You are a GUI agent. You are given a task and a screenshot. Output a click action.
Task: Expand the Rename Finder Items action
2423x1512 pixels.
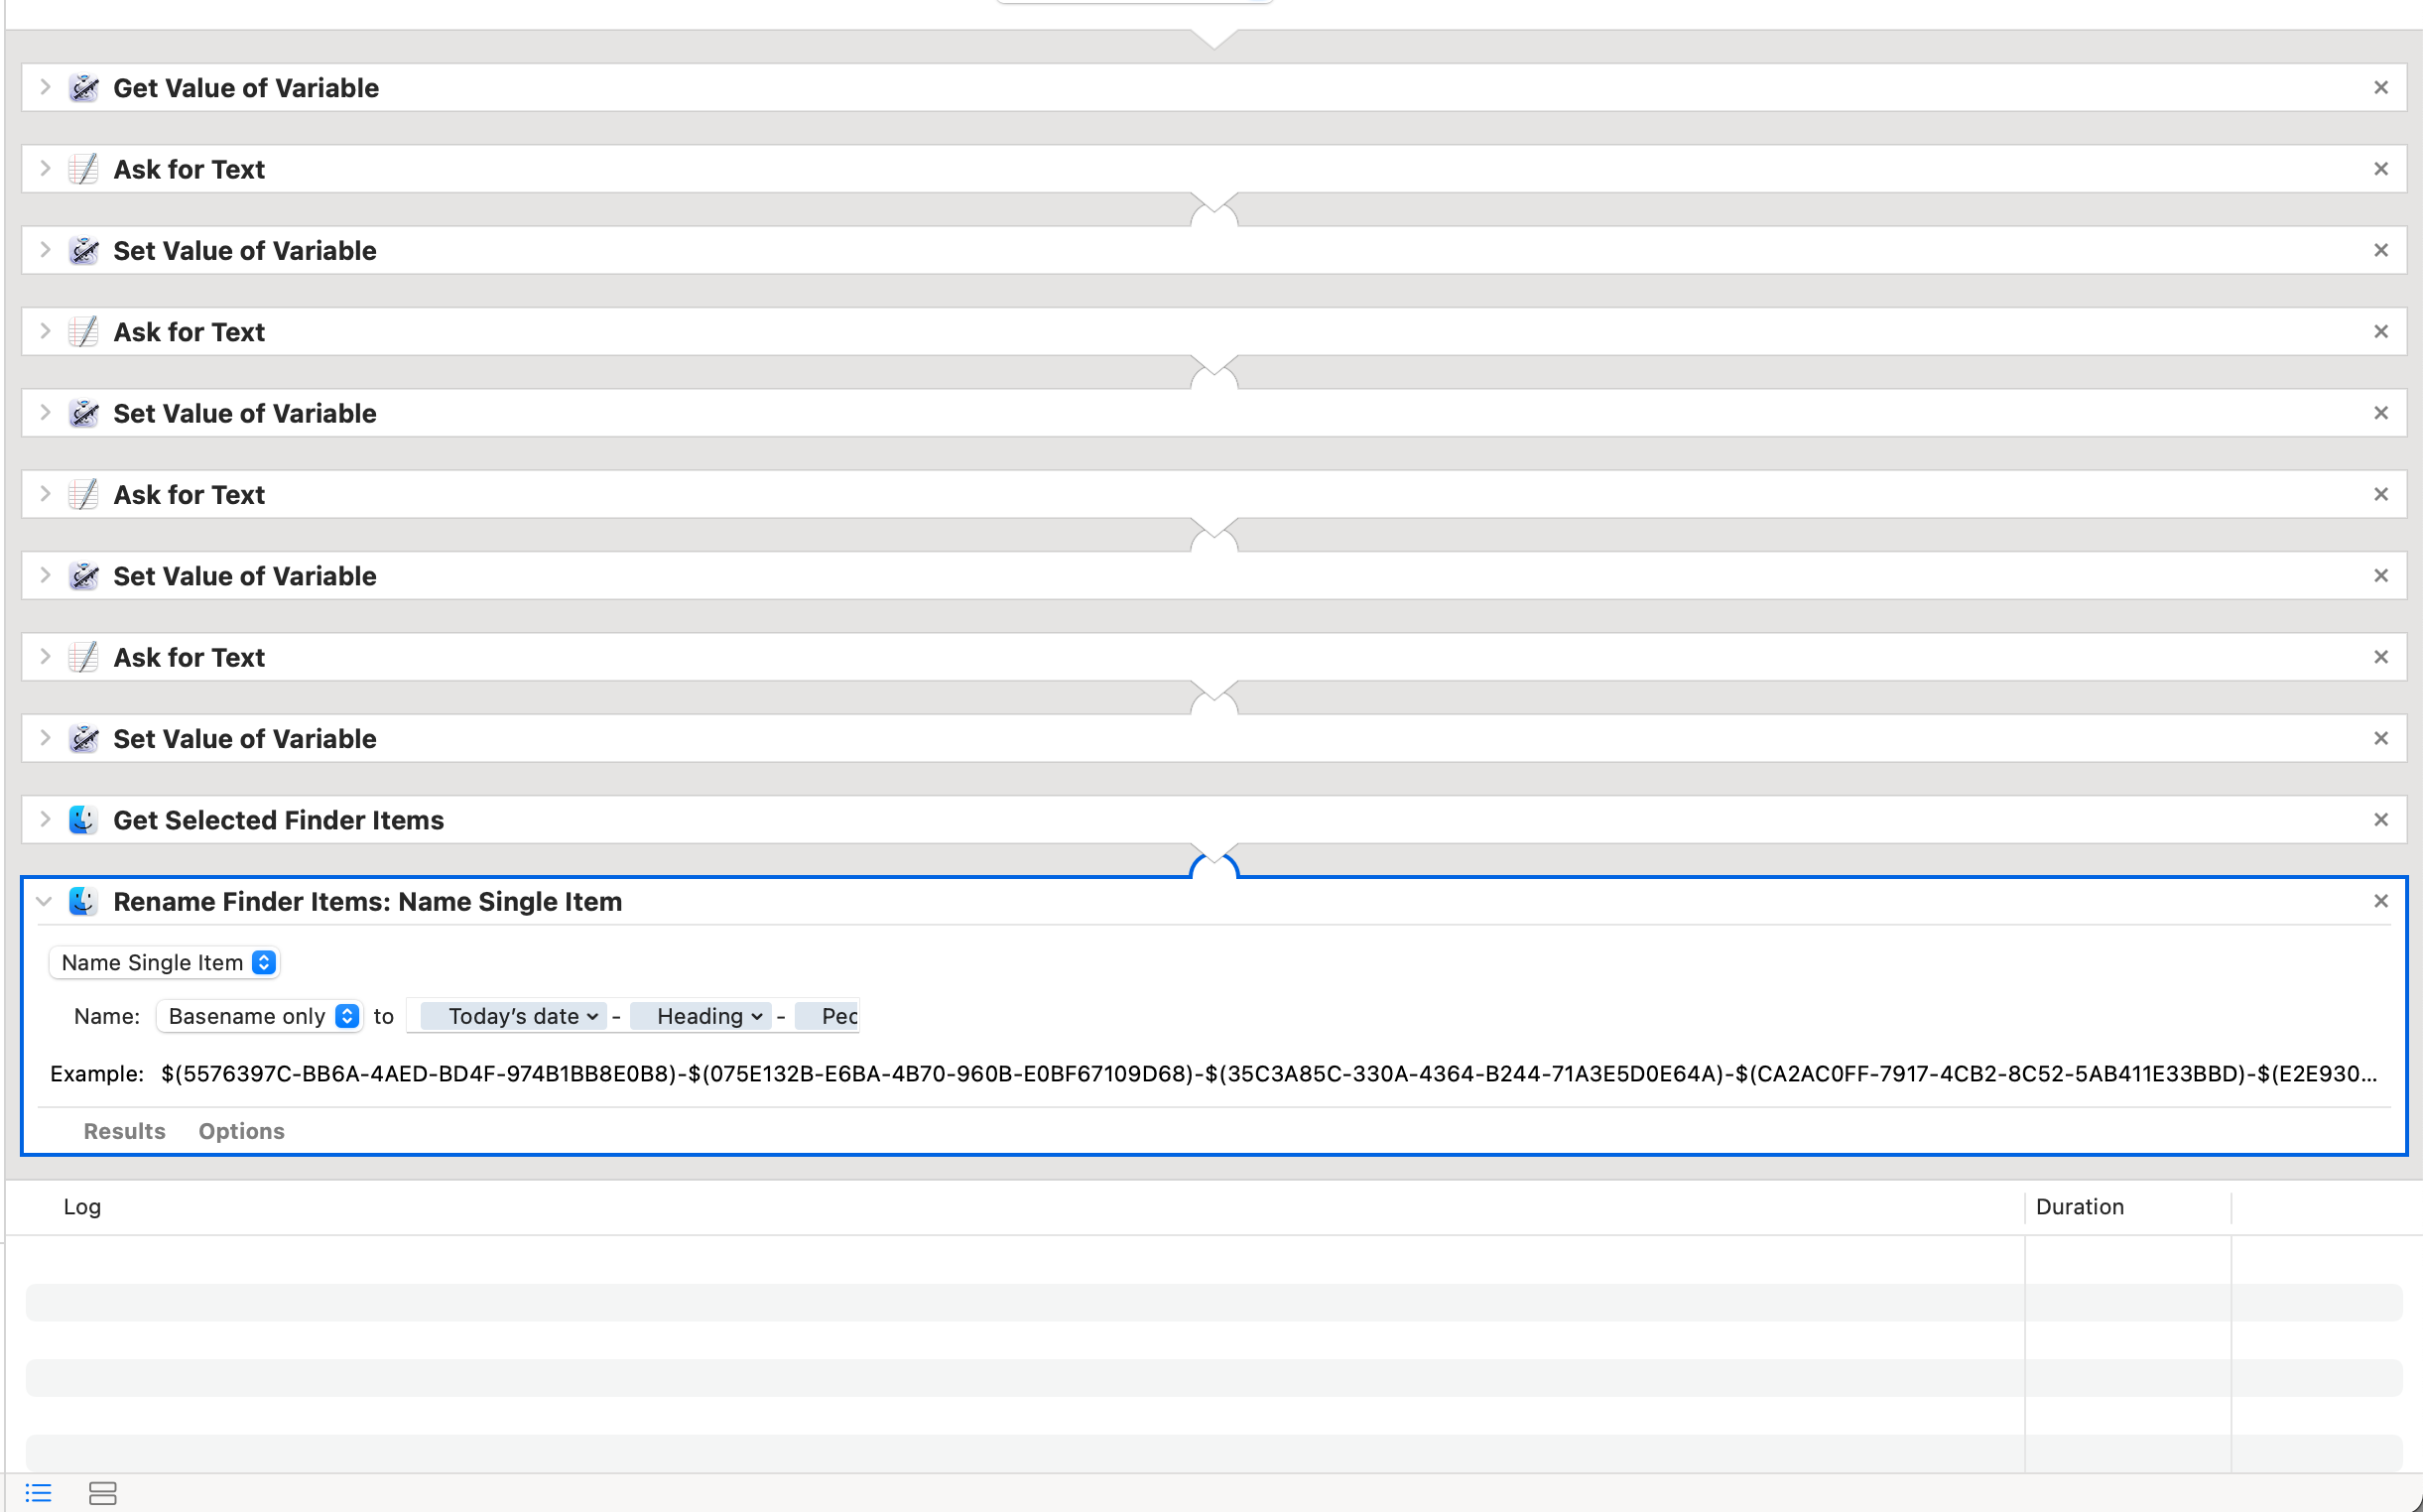pyautogui.click(x=47, y=902)
